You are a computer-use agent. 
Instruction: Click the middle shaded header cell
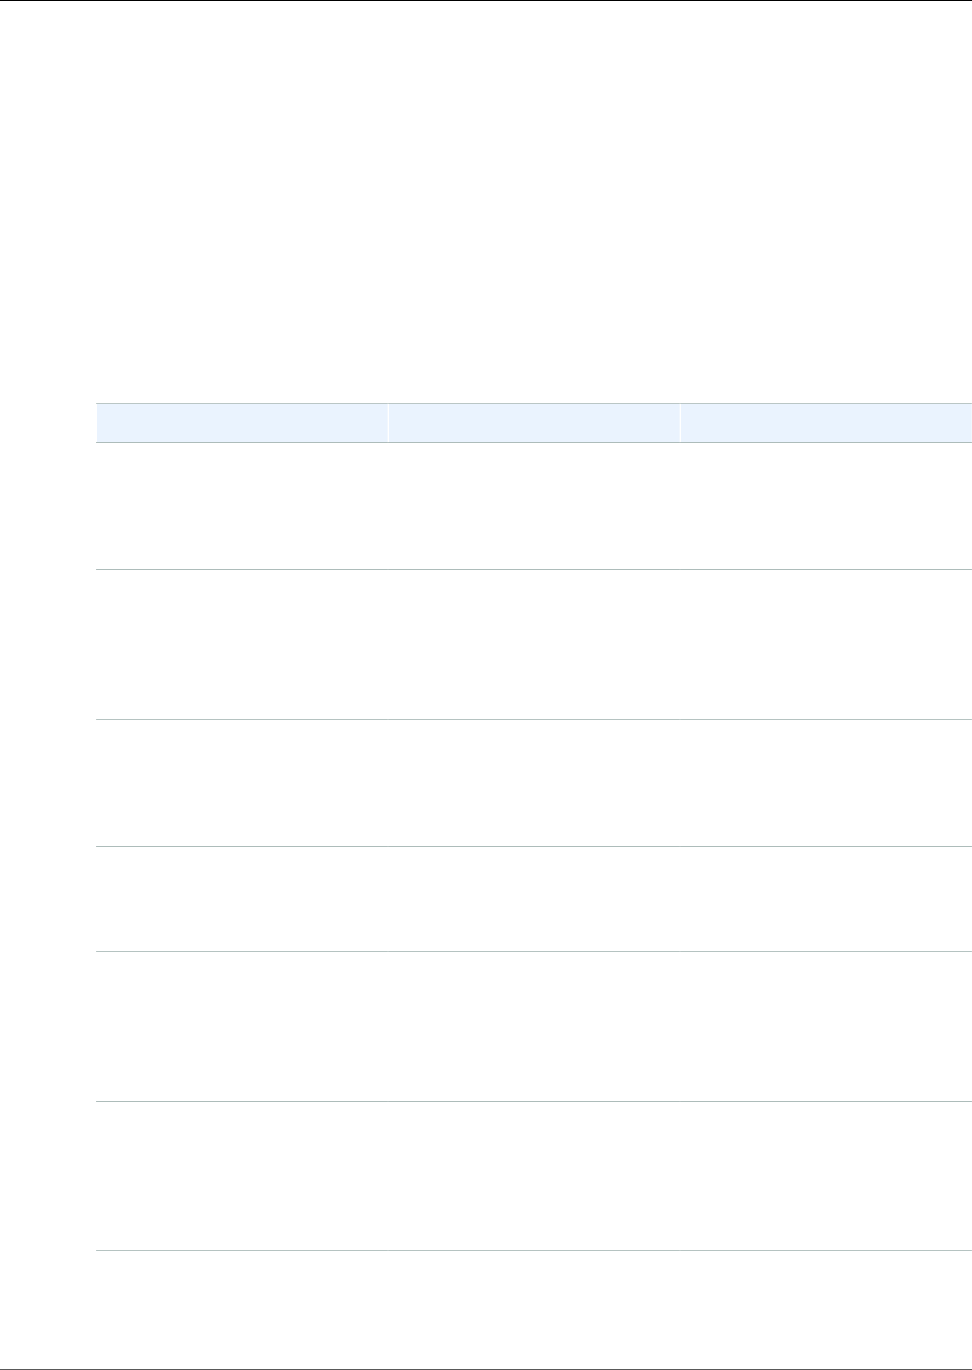pyautogui.click(x=534, y=423)
